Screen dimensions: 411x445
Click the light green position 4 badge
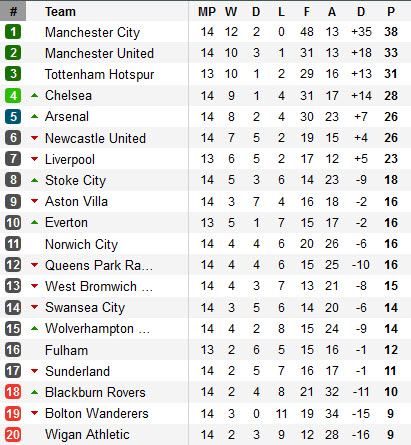pos(13,96)
